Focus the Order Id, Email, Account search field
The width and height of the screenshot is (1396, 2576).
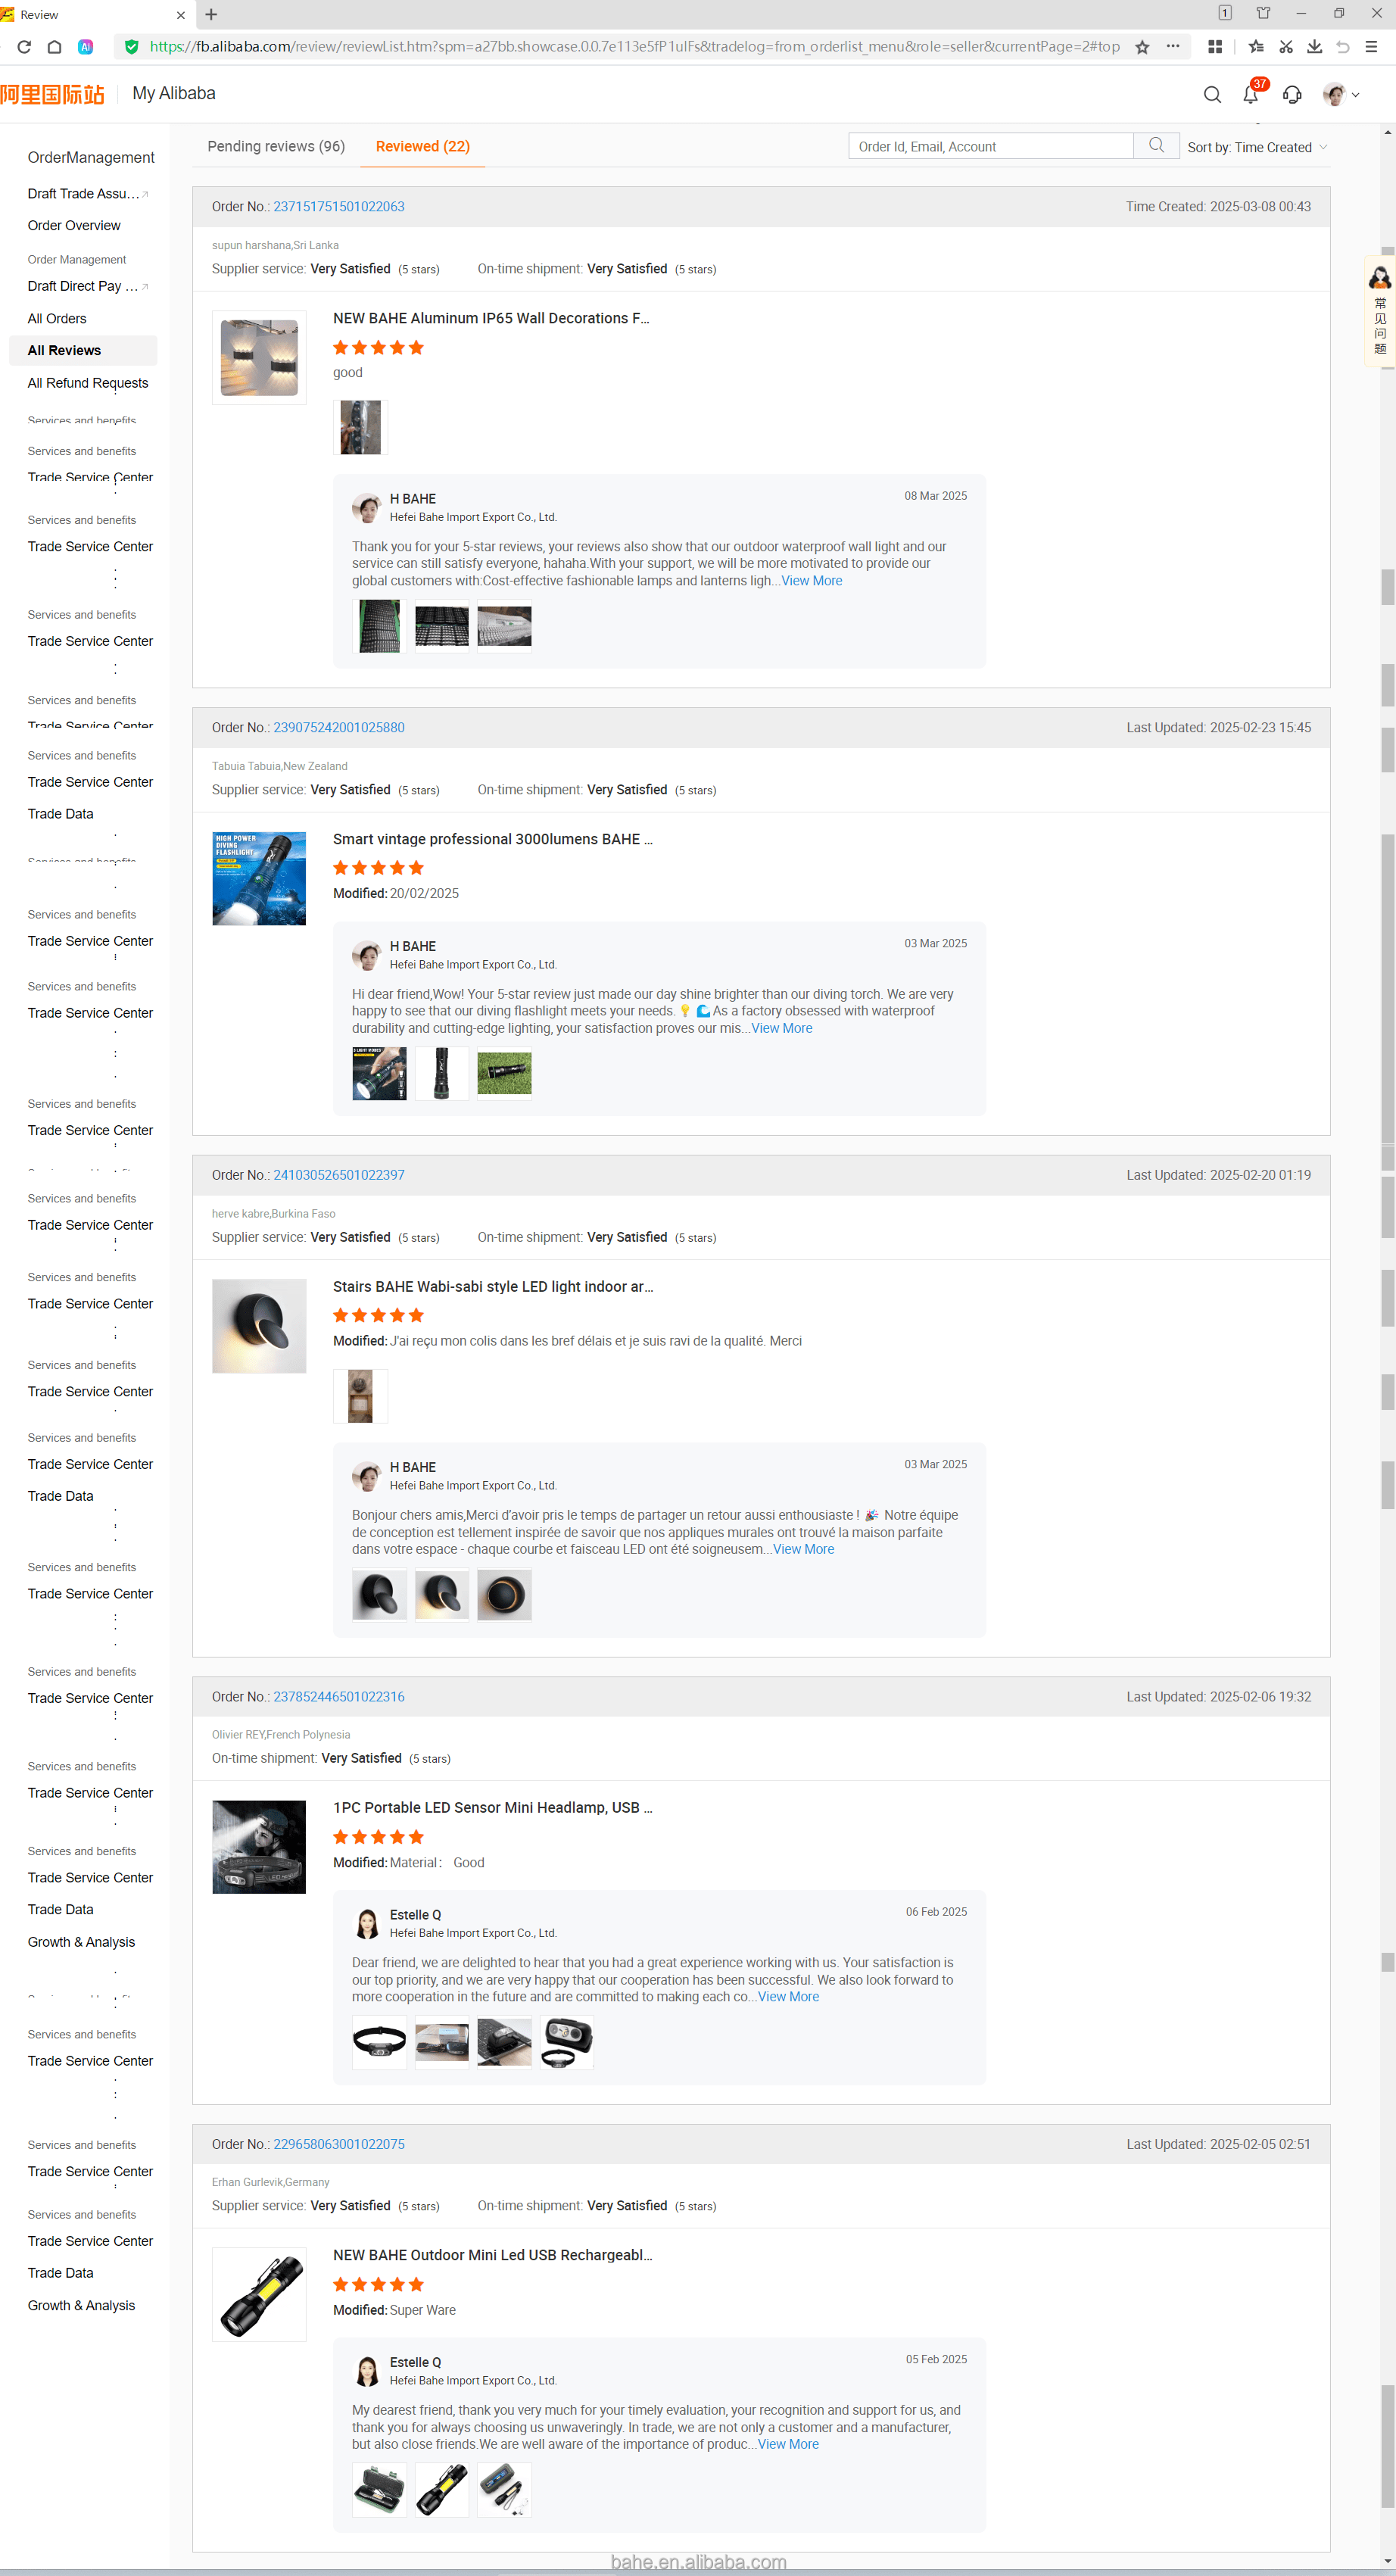[991, 146]
